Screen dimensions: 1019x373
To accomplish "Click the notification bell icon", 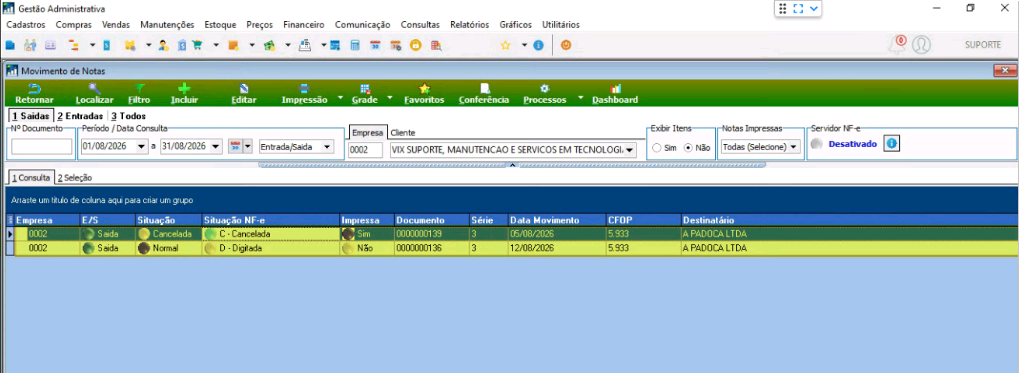I will (897, 44).
